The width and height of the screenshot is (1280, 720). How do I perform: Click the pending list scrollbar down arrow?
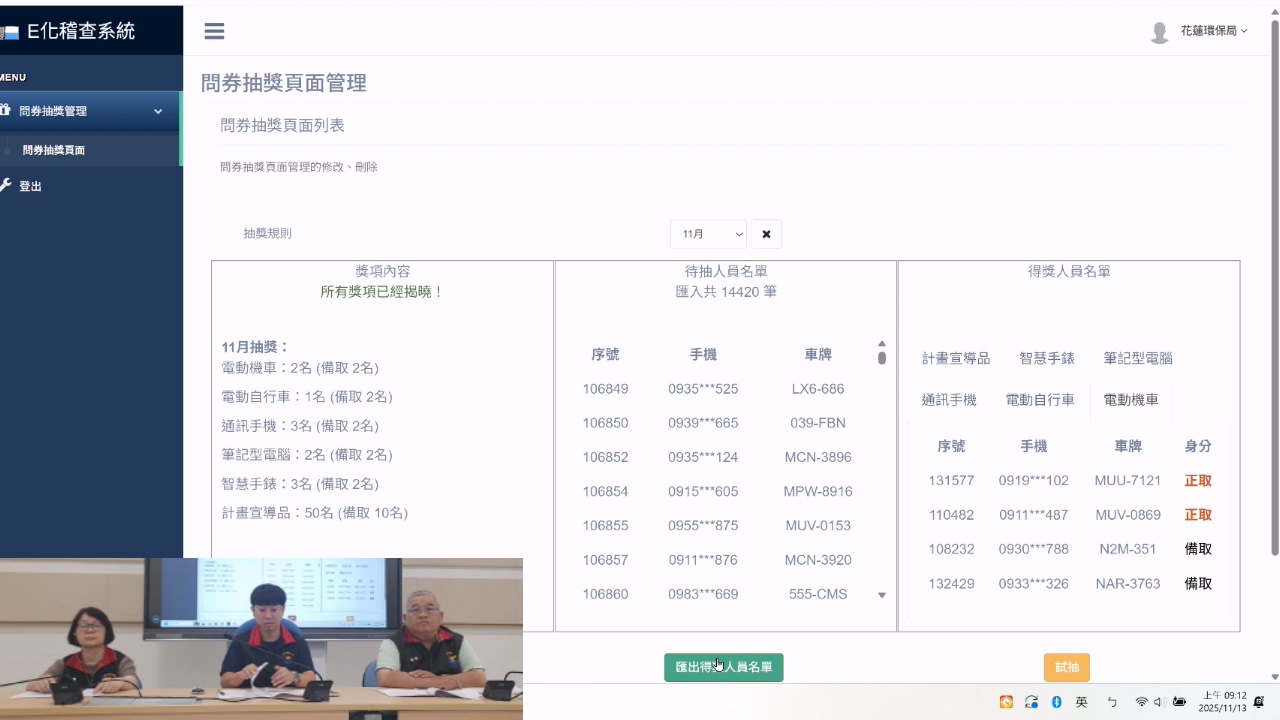(x=882, y=595)
